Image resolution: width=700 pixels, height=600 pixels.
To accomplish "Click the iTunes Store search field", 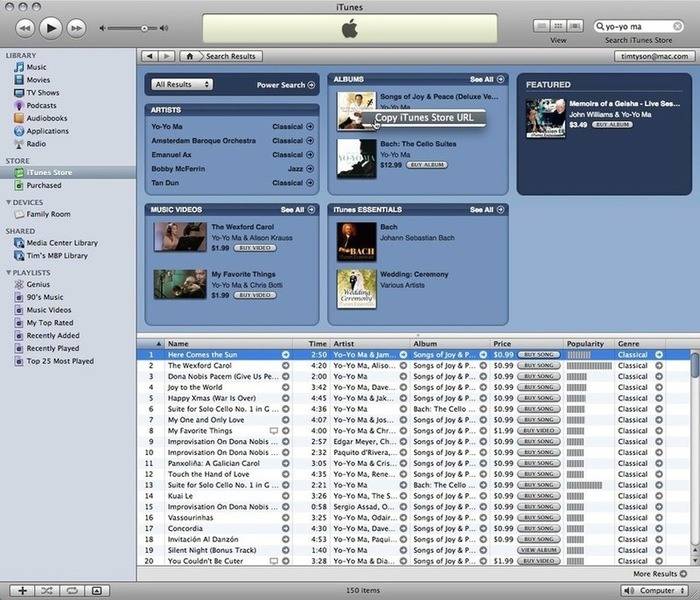I will [638, 26].
